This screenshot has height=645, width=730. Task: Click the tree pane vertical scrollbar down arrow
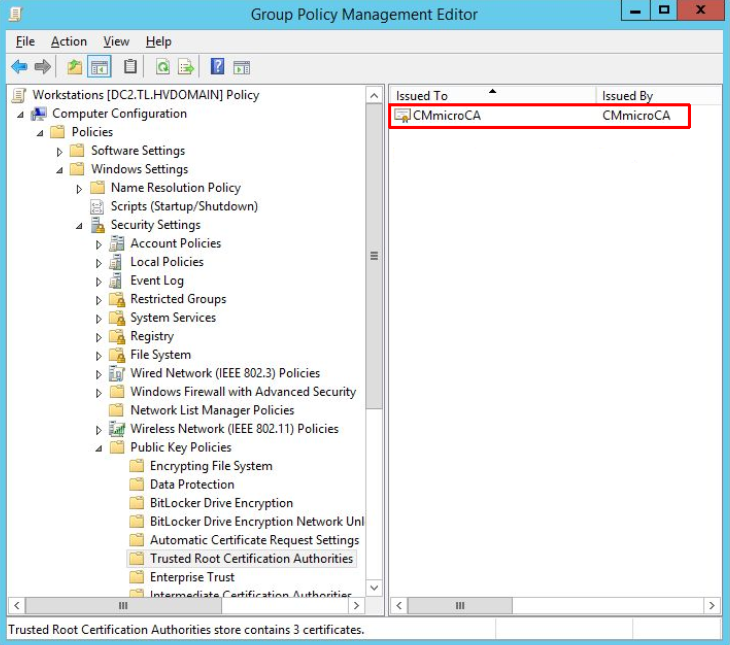(x=375, y=588)
